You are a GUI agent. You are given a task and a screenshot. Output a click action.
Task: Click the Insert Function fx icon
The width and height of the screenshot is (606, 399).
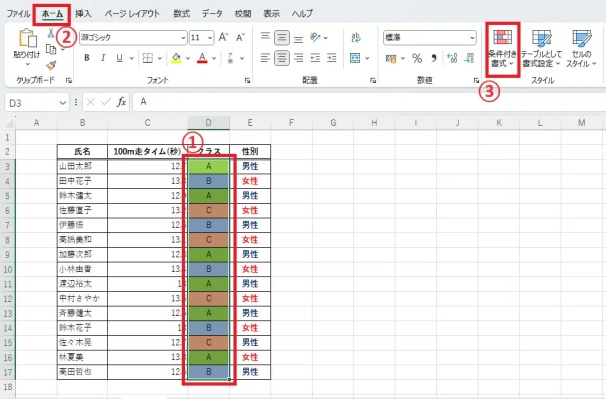pyautogui.click(x=121, y=102)
